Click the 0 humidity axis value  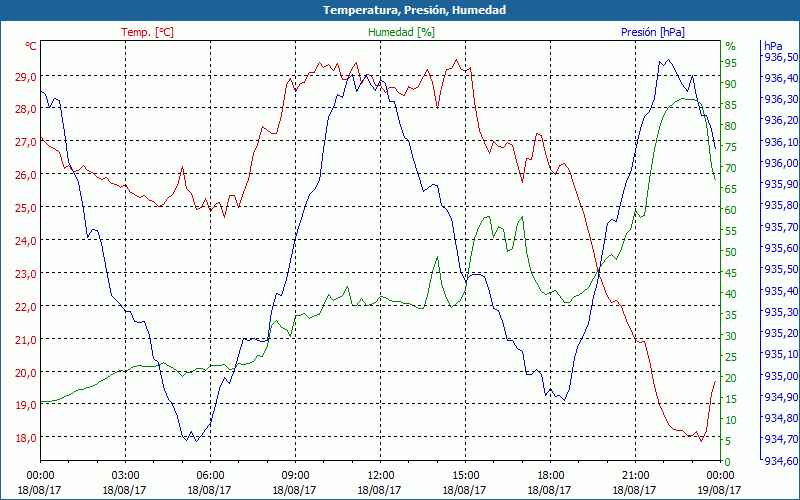[x=728, y=462]
